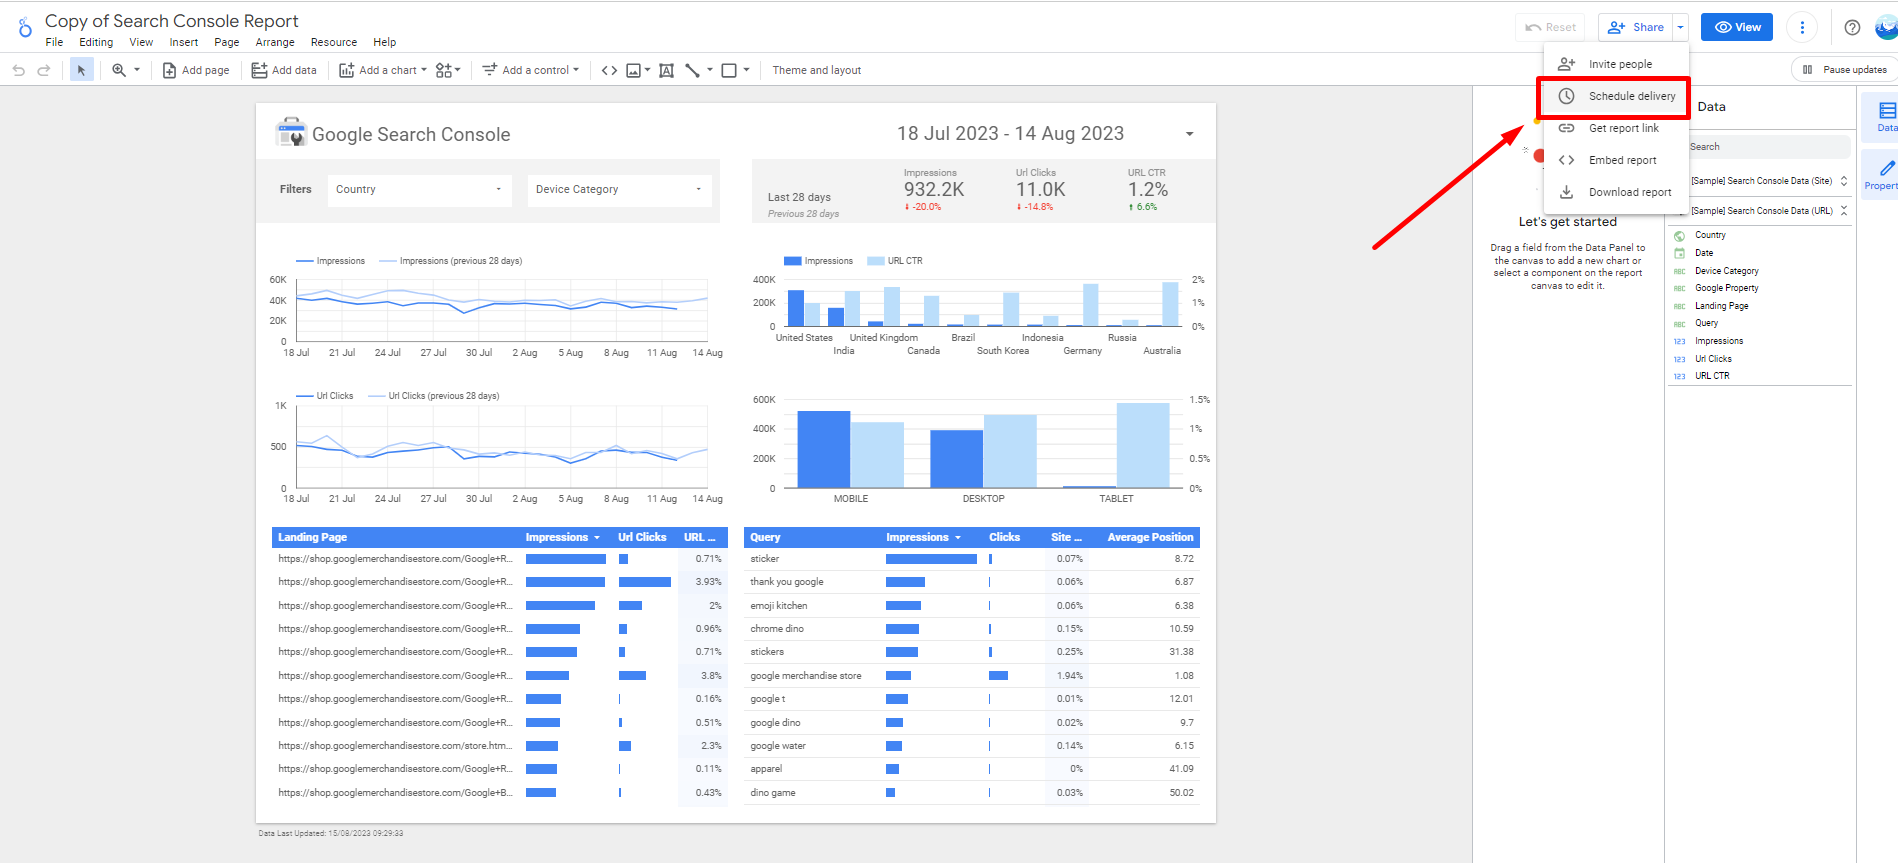Screen dimensions: 1898x863
Task: Click the insert image toolbar icon
Action: pos(634,70)
